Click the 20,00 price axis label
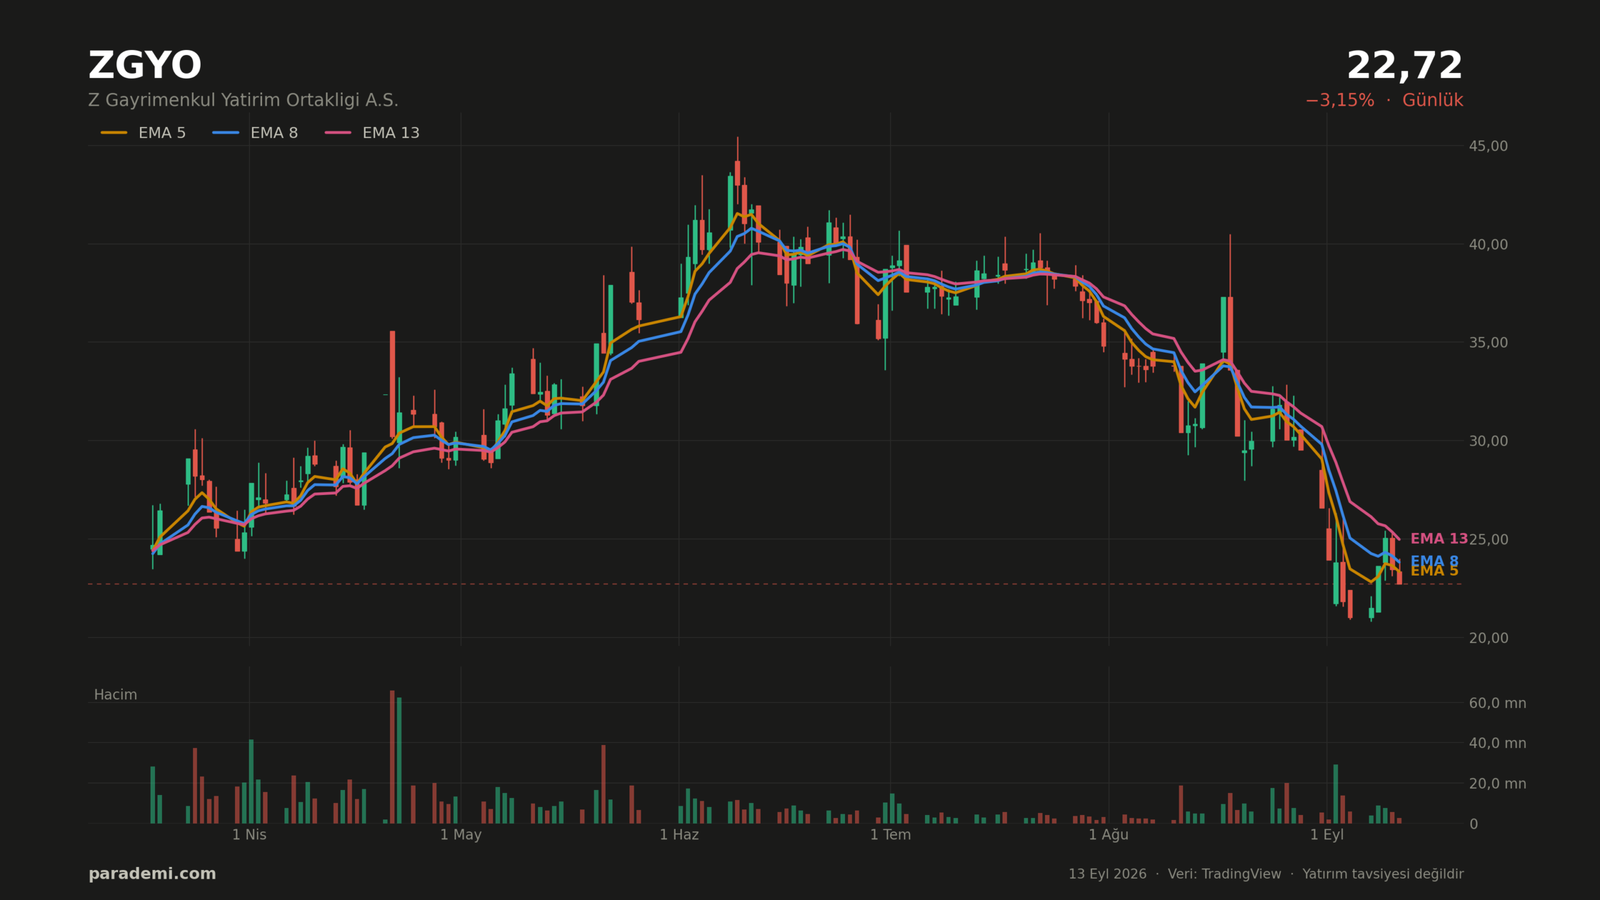Image resolution: width=1600 pixels, height=900 pixels. (1488, 638)
